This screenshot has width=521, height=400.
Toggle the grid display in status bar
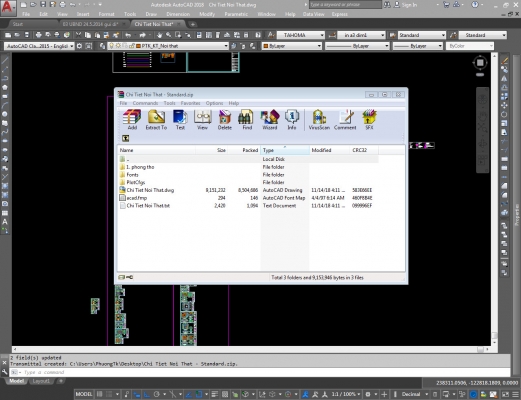100,394
